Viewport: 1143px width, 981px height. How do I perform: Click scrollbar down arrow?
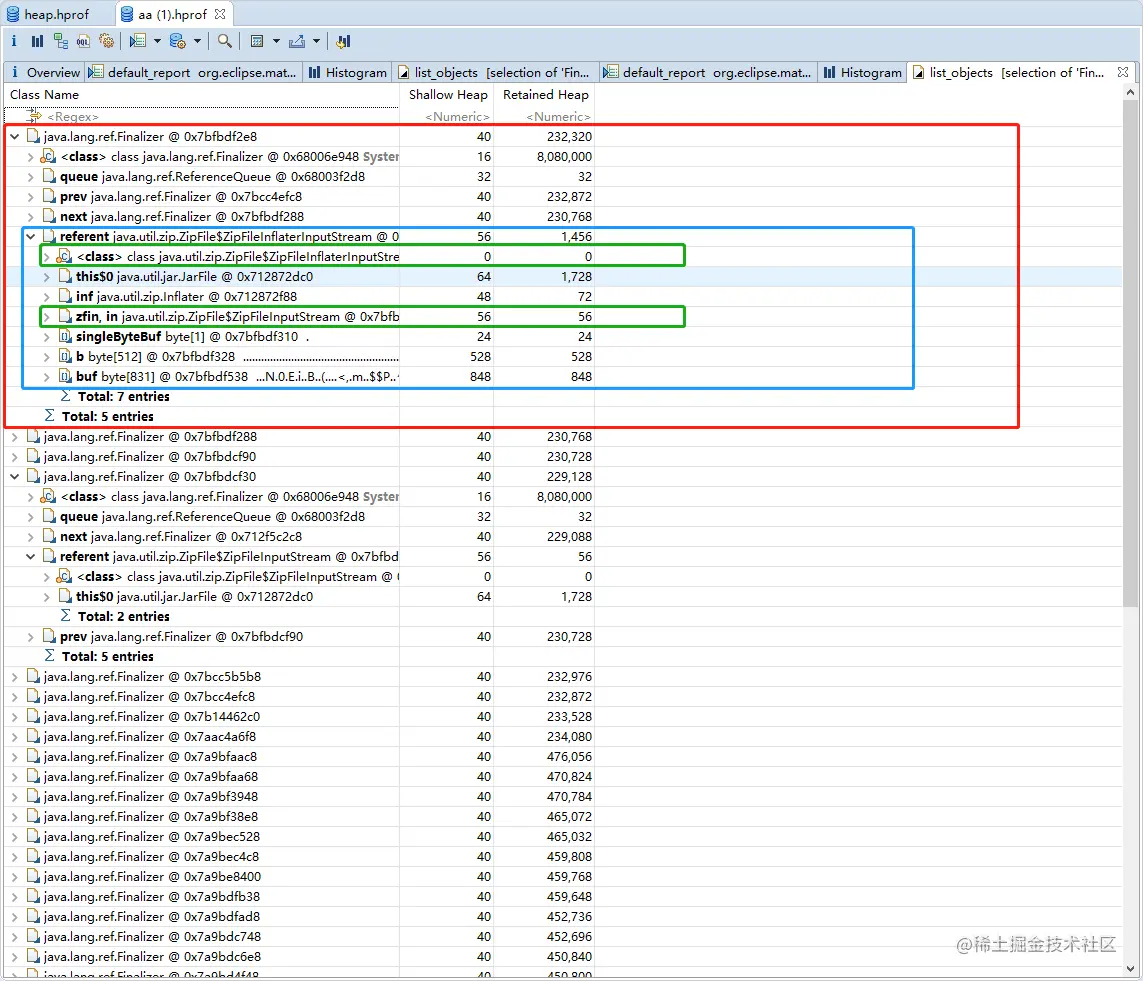(1131, 969)
